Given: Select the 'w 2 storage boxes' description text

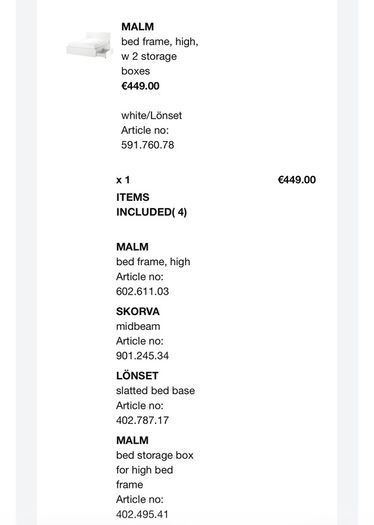Looking at the screenshot, I should 149,64.
